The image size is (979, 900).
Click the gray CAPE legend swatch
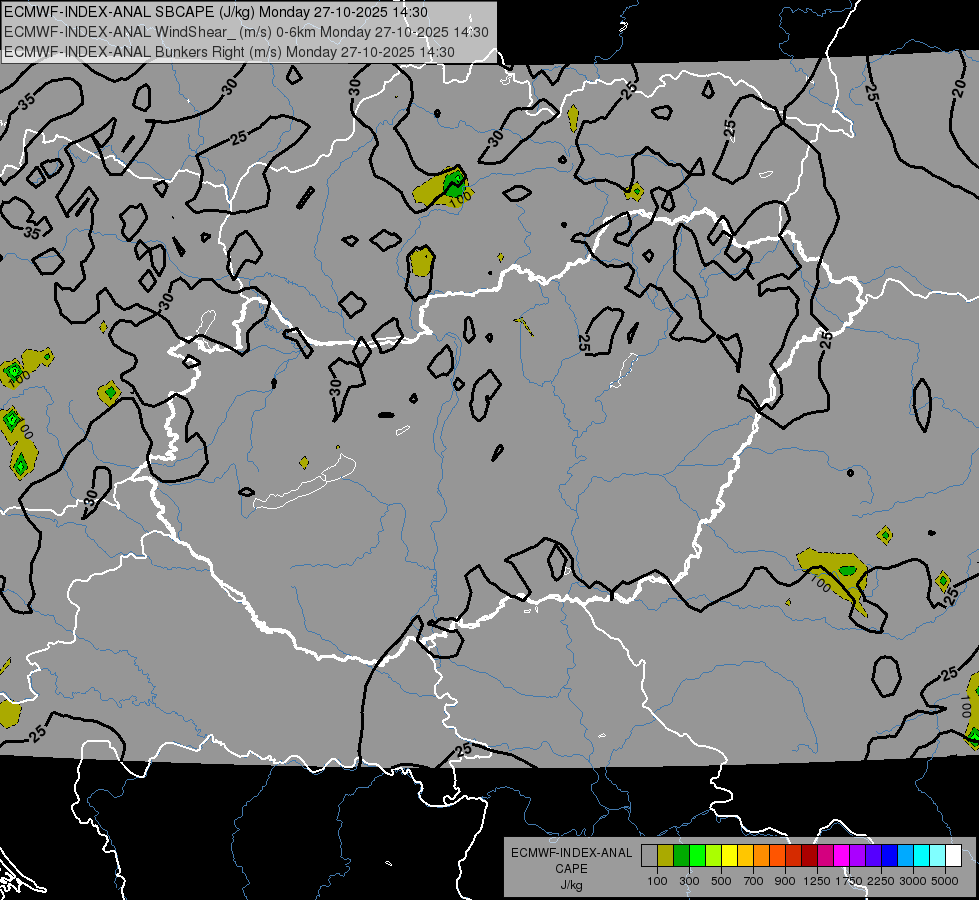tap(649, 856)
